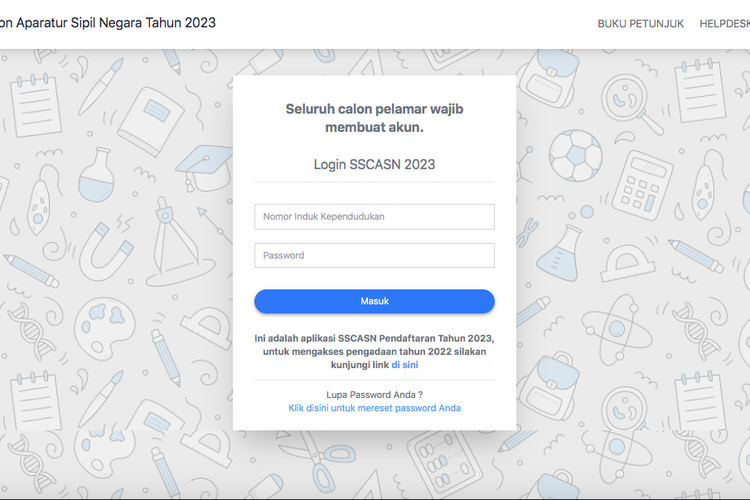The image size is (750, 500).
Task: Open the HELPDESK menu item
Action: tap(724, 23)
